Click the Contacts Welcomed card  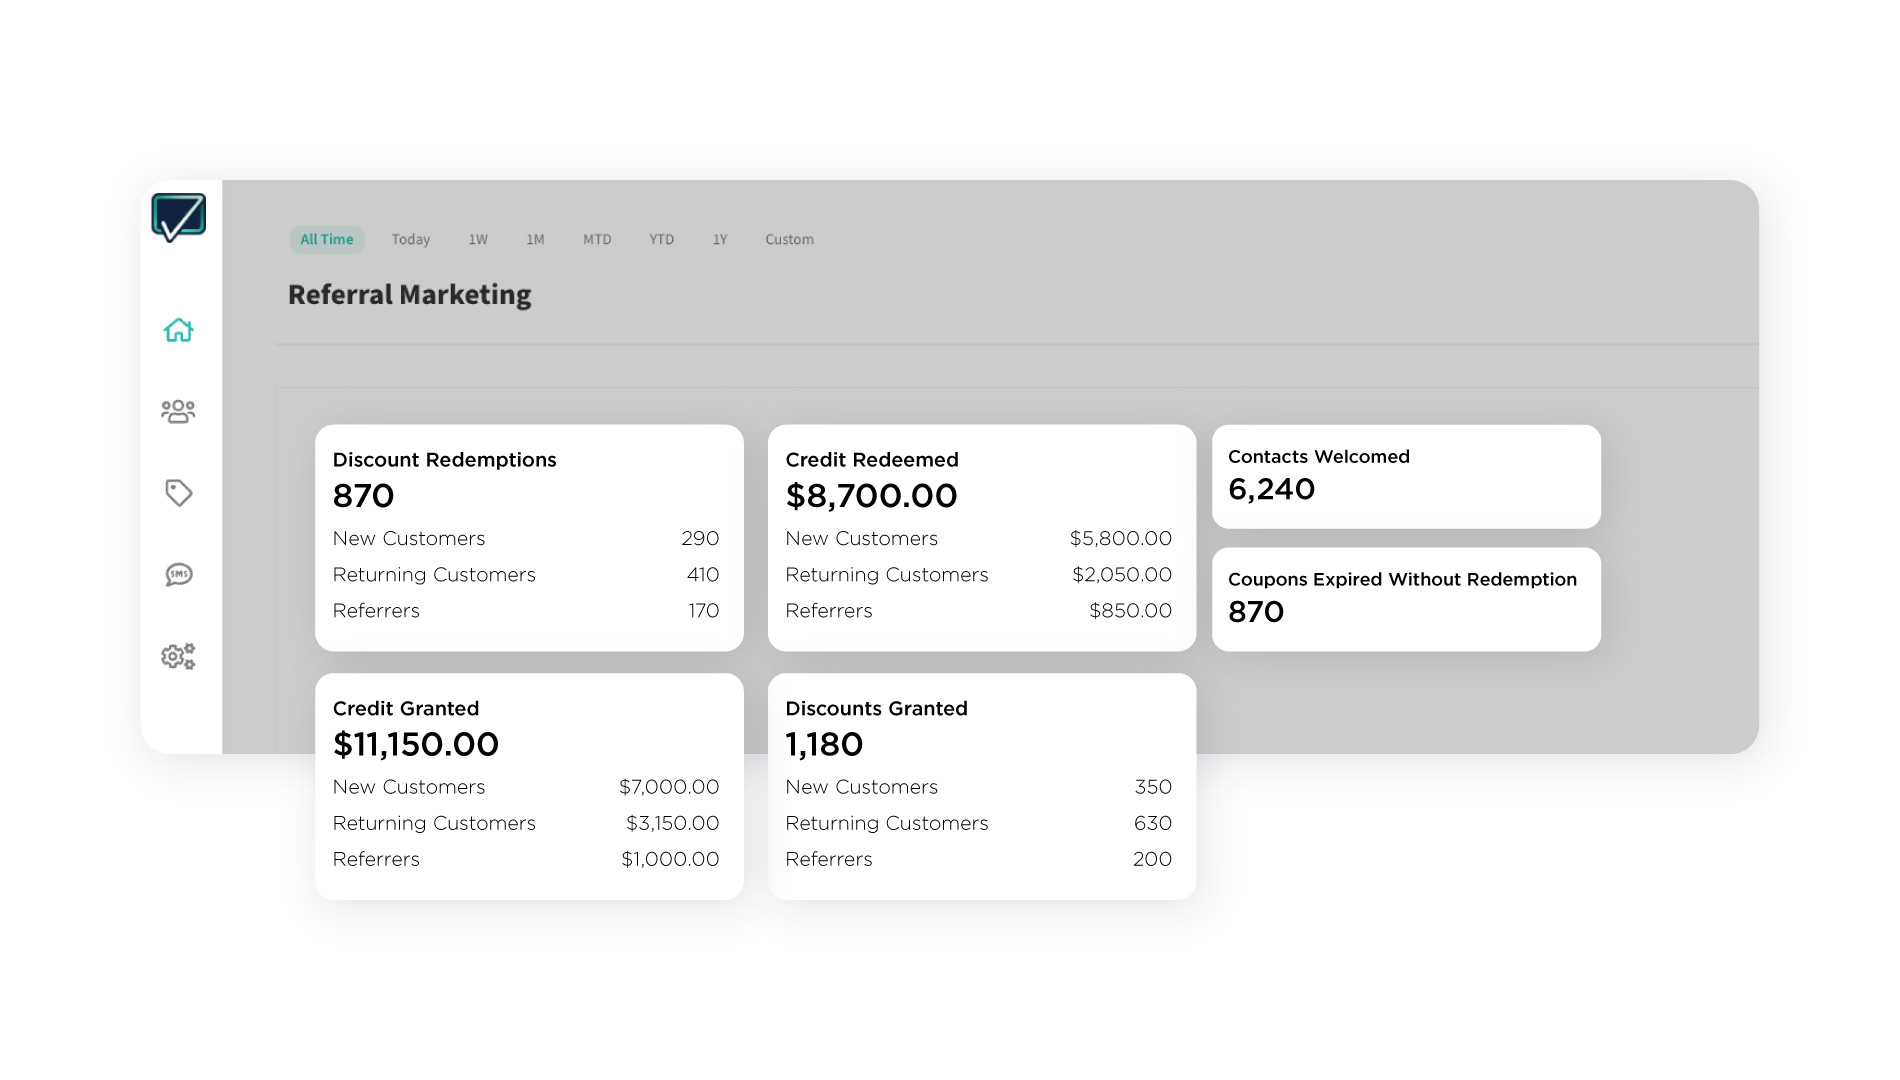pos(1405,476)
